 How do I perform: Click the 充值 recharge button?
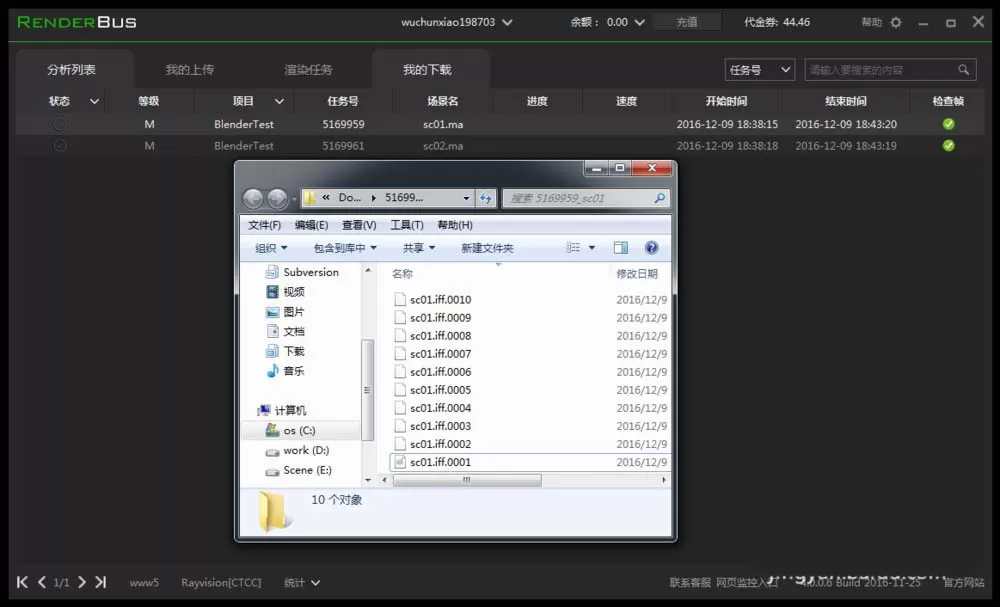(687, 22)
